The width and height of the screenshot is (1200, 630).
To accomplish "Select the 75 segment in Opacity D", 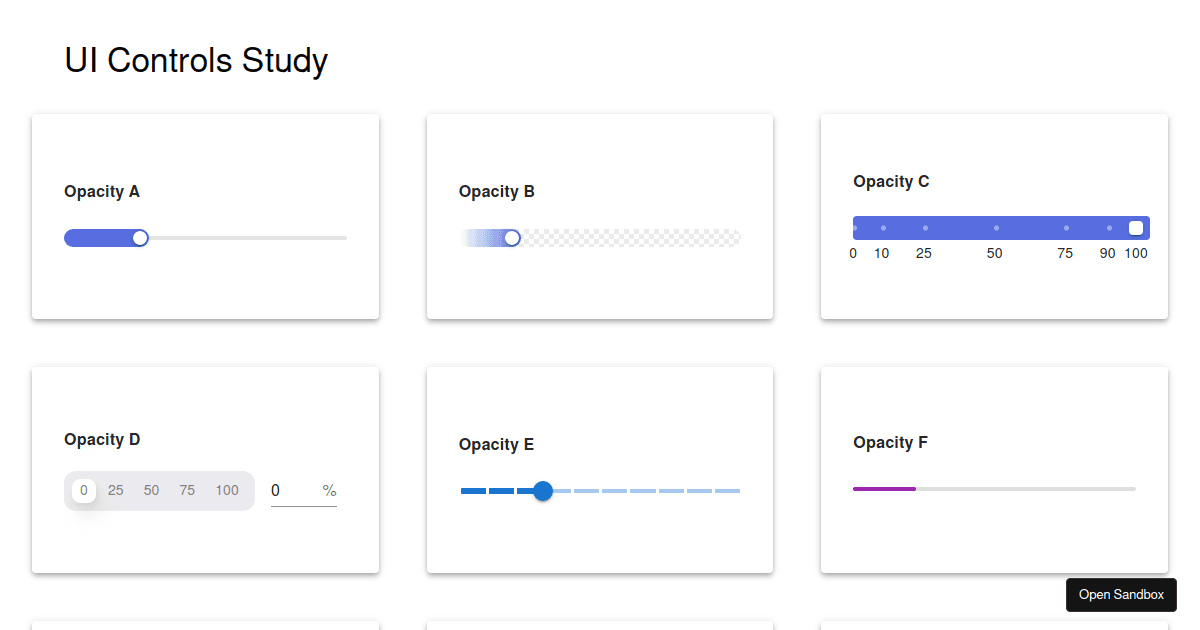I will click(x=187, y=490).
